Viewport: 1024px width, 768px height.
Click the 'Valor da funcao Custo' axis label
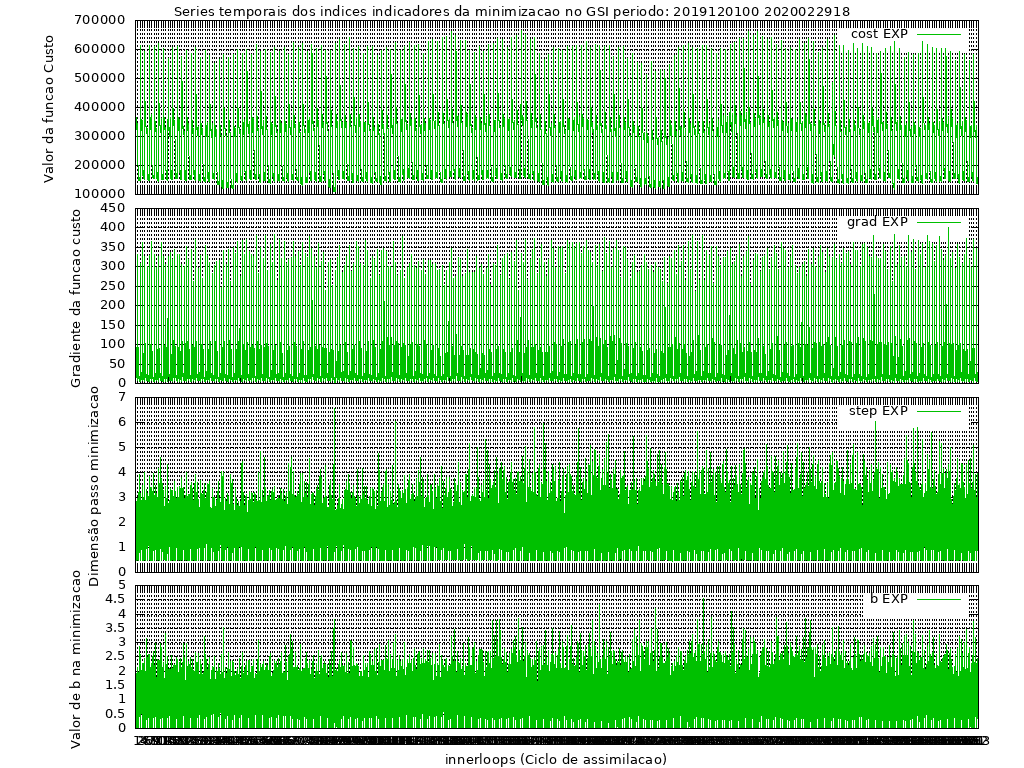click(x=50, y=106)
